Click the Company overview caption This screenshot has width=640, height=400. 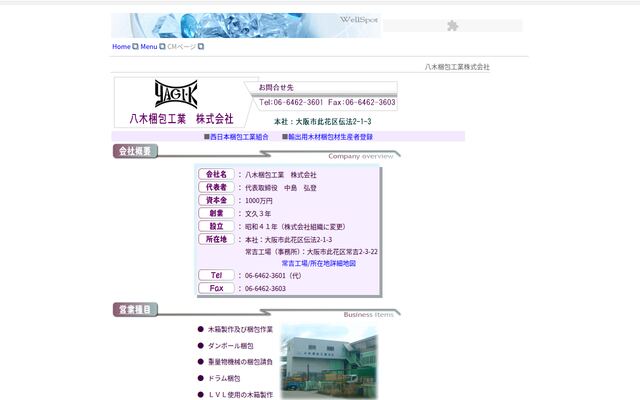(x=361, y=156)
